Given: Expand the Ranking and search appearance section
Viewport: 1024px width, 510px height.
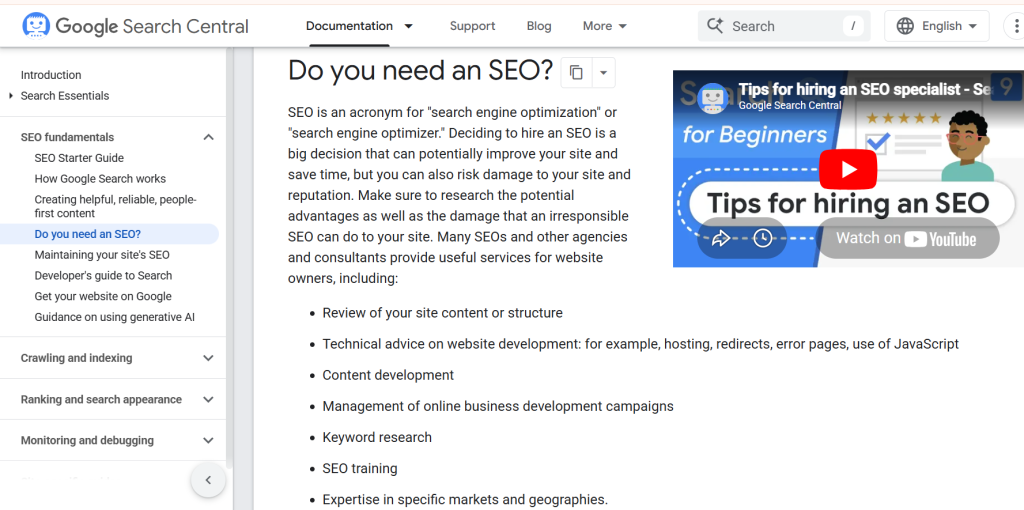Looking at the screenshot, I should point(208,399).
